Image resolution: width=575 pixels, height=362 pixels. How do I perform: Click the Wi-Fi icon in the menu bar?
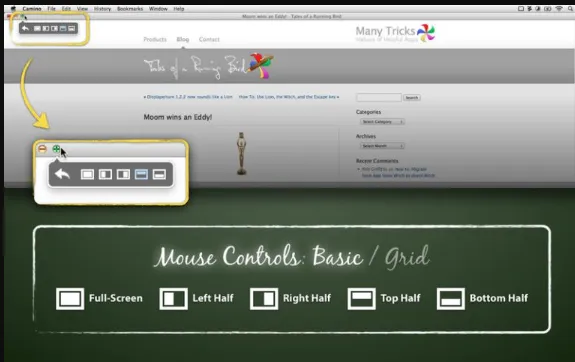559,9
